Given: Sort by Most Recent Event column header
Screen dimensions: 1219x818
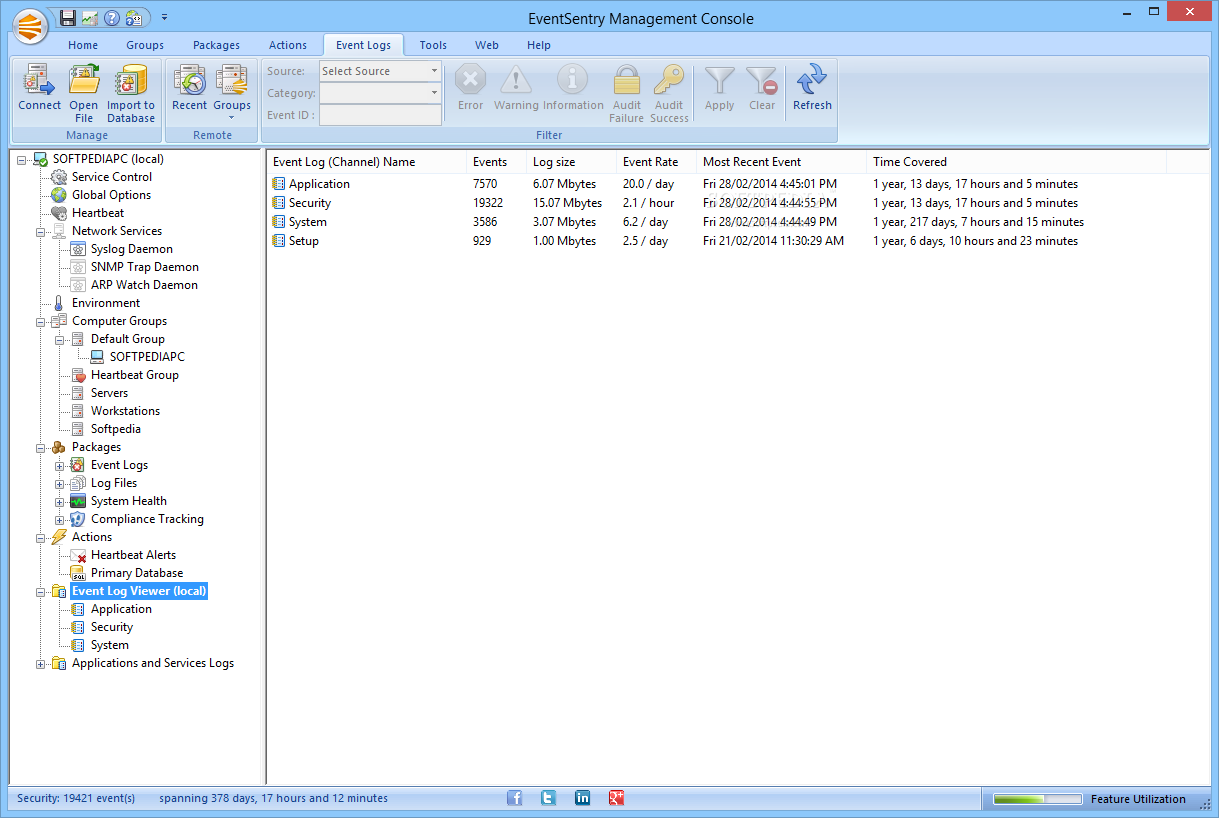Looking at the screenshot, I should (781, 162).
